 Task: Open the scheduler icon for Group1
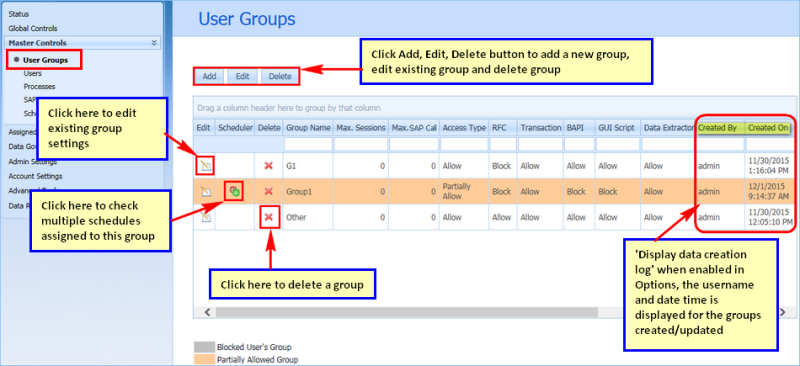click(234, 191)
